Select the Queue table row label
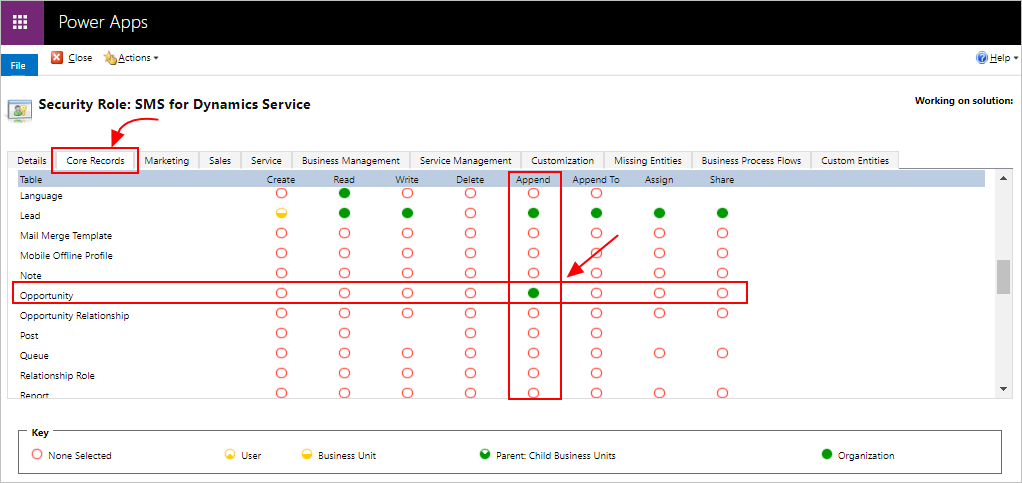This screenshot has width=1022, height=483. [x=34, y=356]
